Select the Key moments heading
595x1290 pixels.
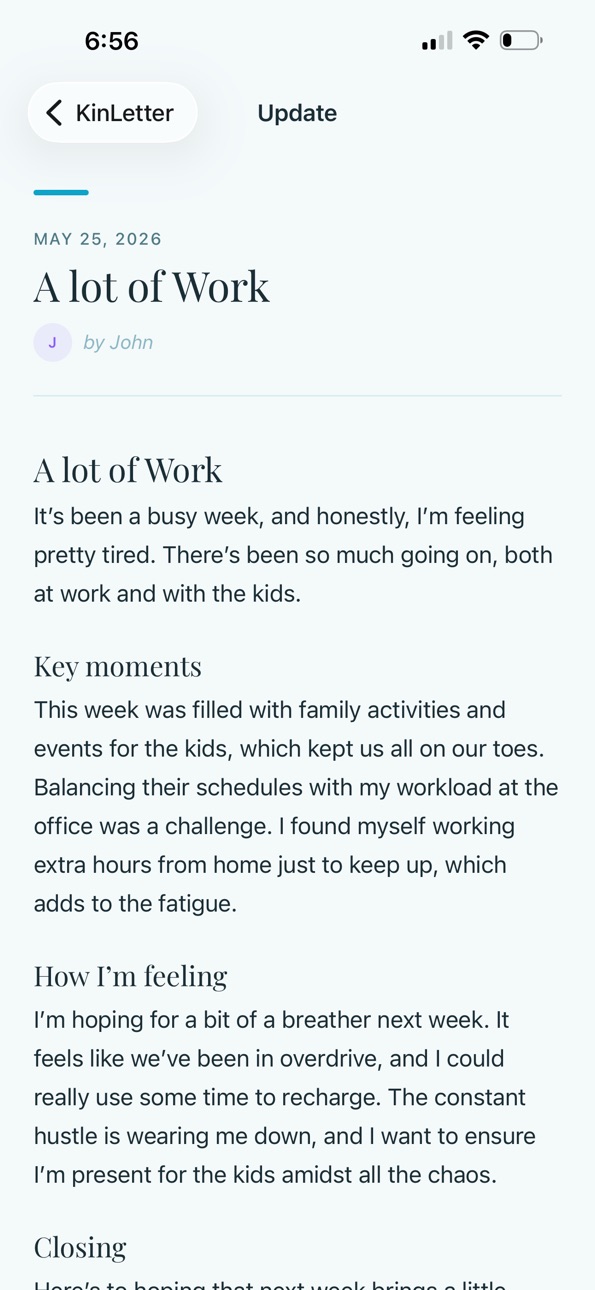(x=118, y=666)
